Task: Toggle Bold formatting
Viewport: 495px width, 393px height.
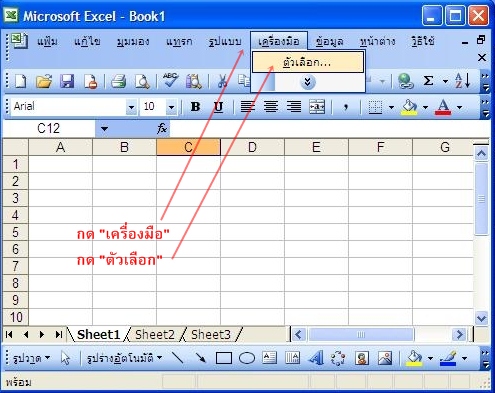Action: click(x=195, y=107)
